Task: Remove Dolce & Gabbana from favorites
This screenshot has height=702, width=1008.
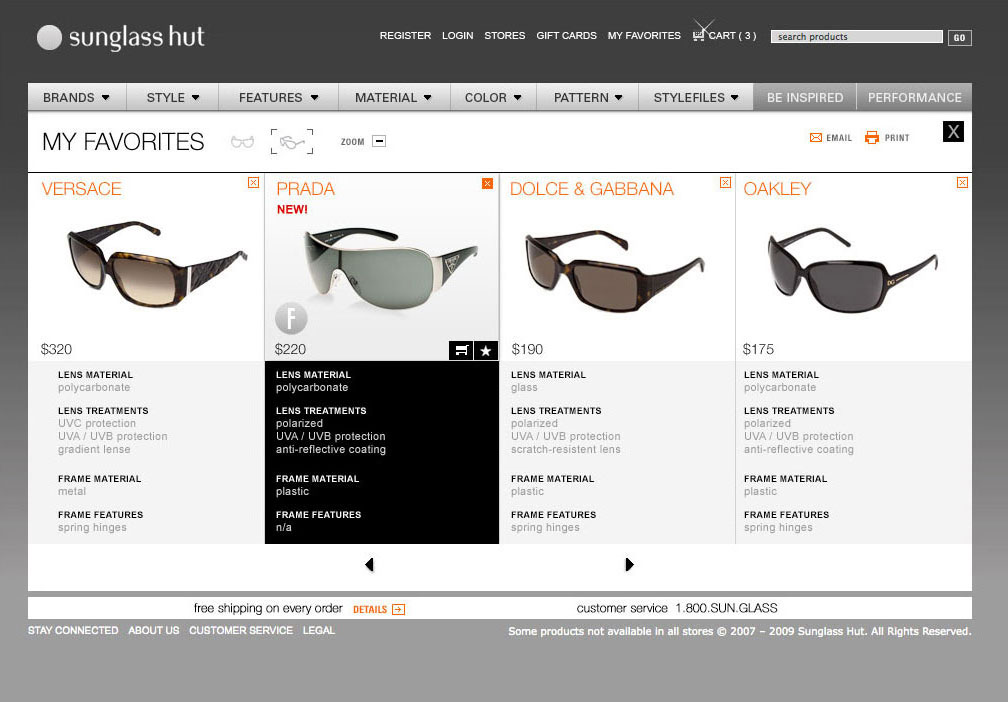Action: click(725, 183)
